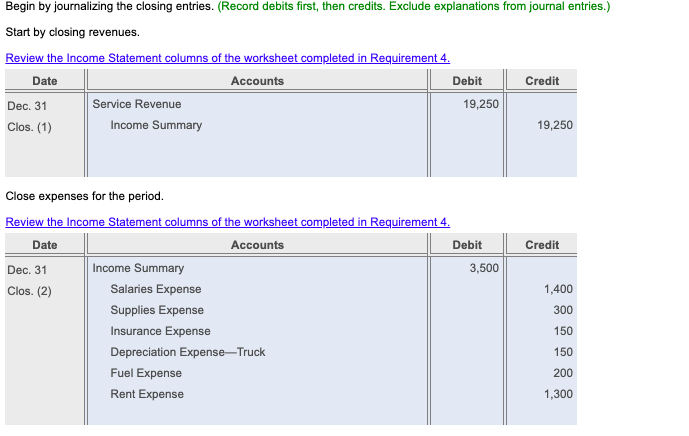Click the Clos. (1) date label
The width and height of the screenshot is (689, 436).
click(29, 127)
